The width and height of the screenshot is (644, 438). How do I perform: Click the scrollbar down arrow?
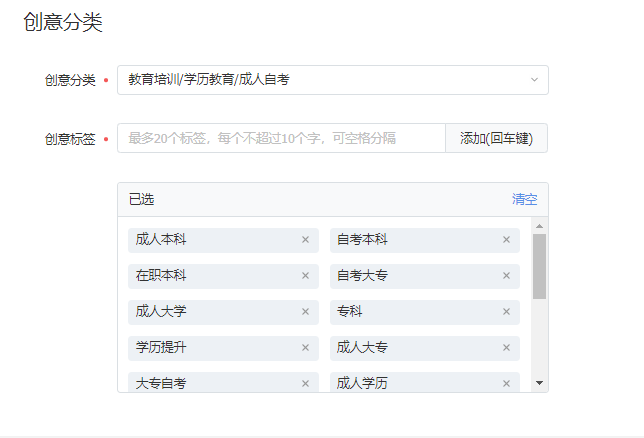(x=540, y=383)
